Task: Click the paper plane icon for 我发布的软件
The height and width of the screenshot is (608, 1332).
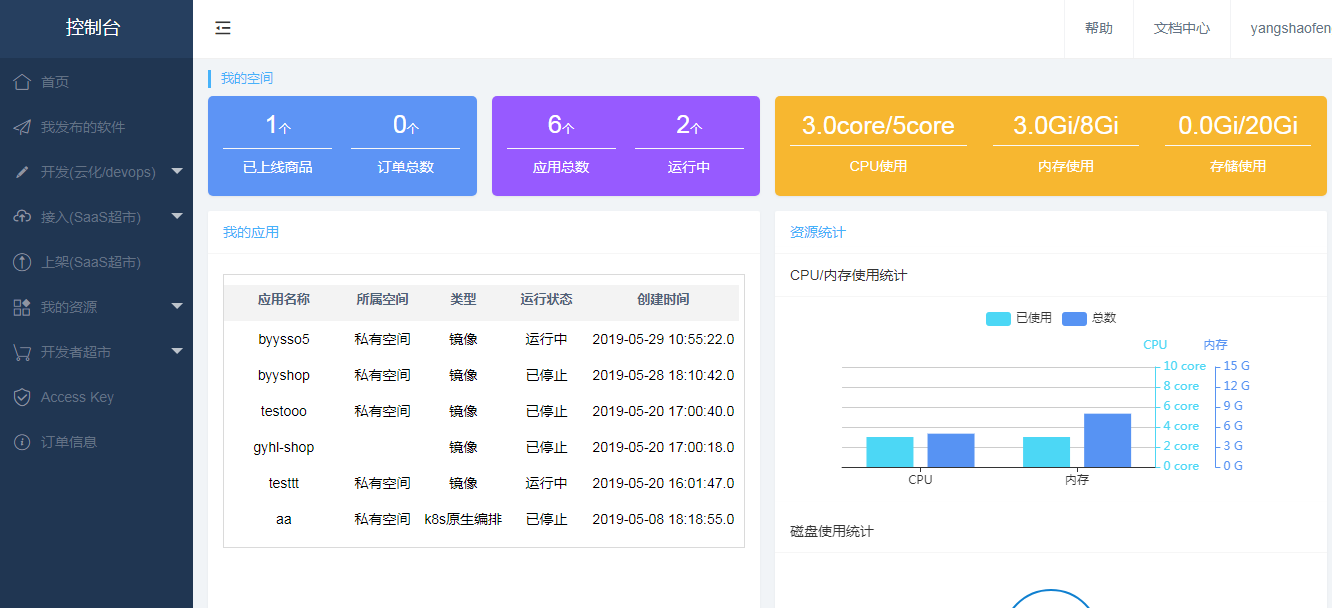Action: click(22, 127)
